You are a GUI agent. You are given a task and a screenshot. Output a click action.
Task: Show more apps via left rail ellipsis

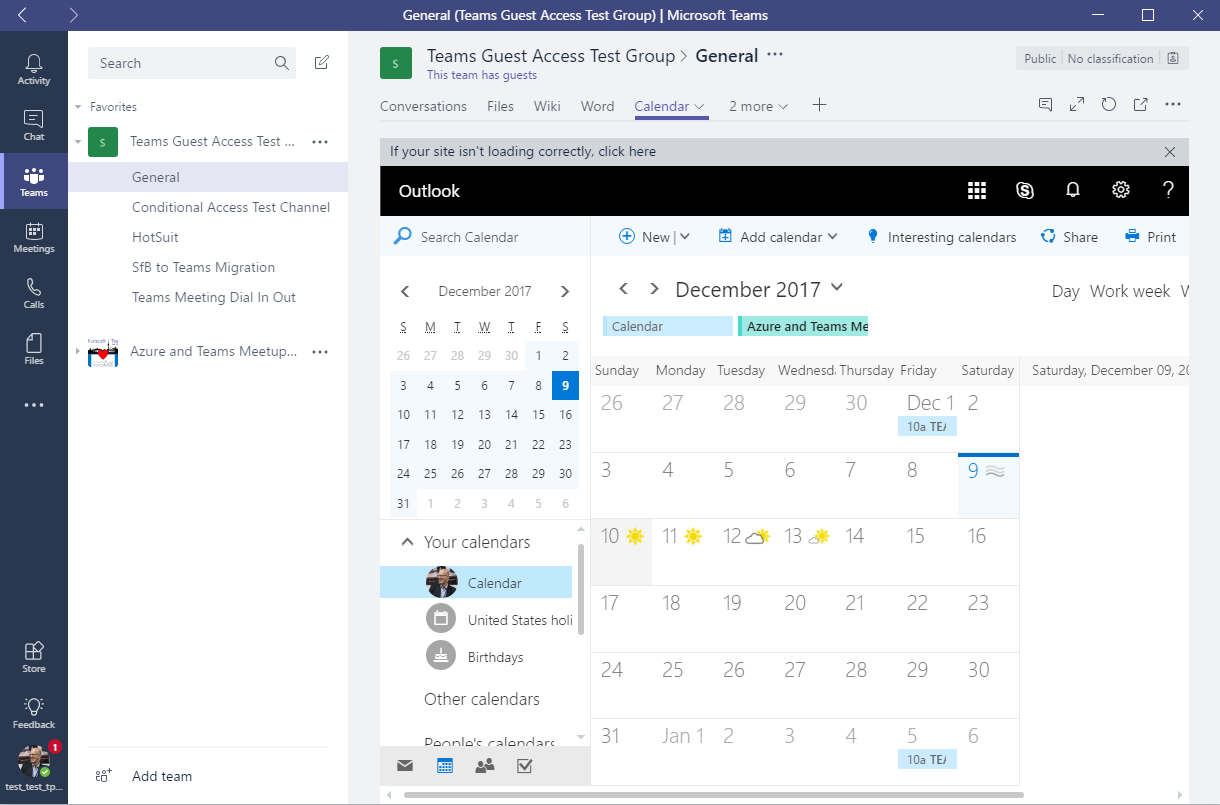pyautogui.click(x=34, y=405)
